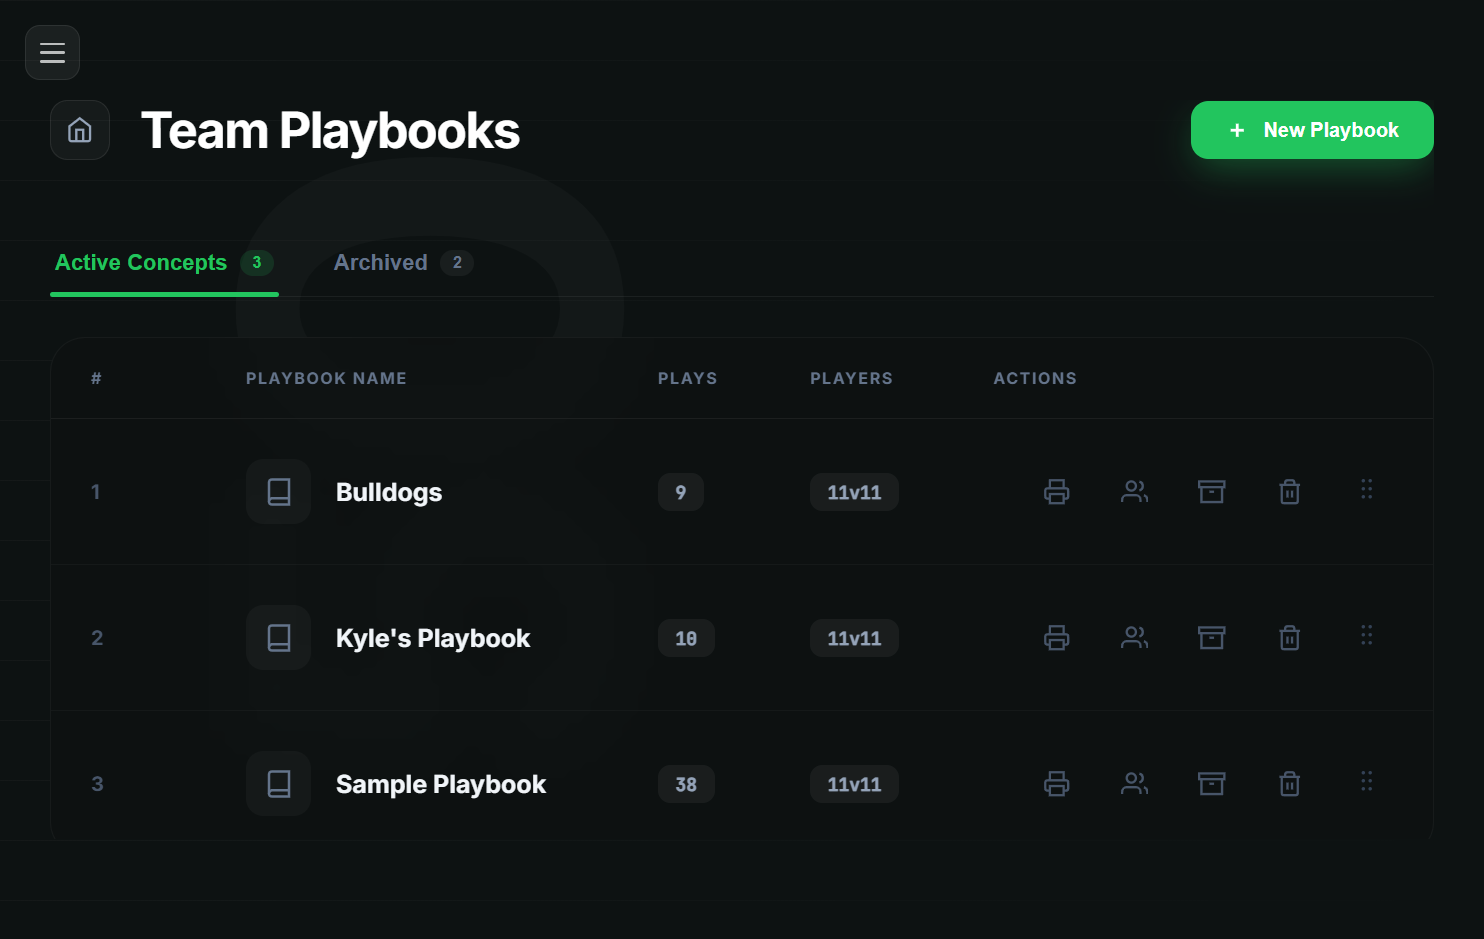Image resolution: width=1484 pixels, height=939 pixels.
Task: Click Sample Playbook plays count 38
Action: (686, 784)
